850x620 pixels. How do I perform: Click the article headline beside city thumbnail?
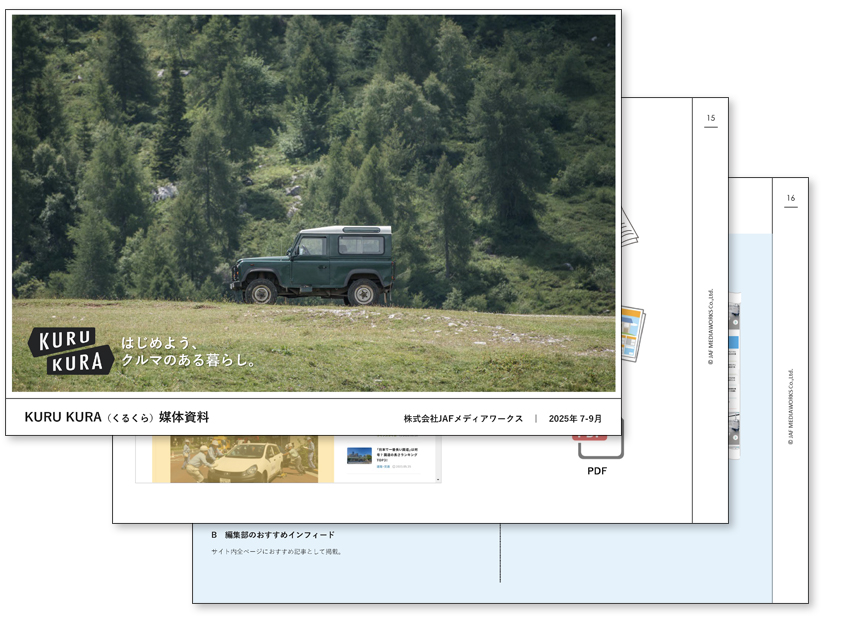pos(398,455)
